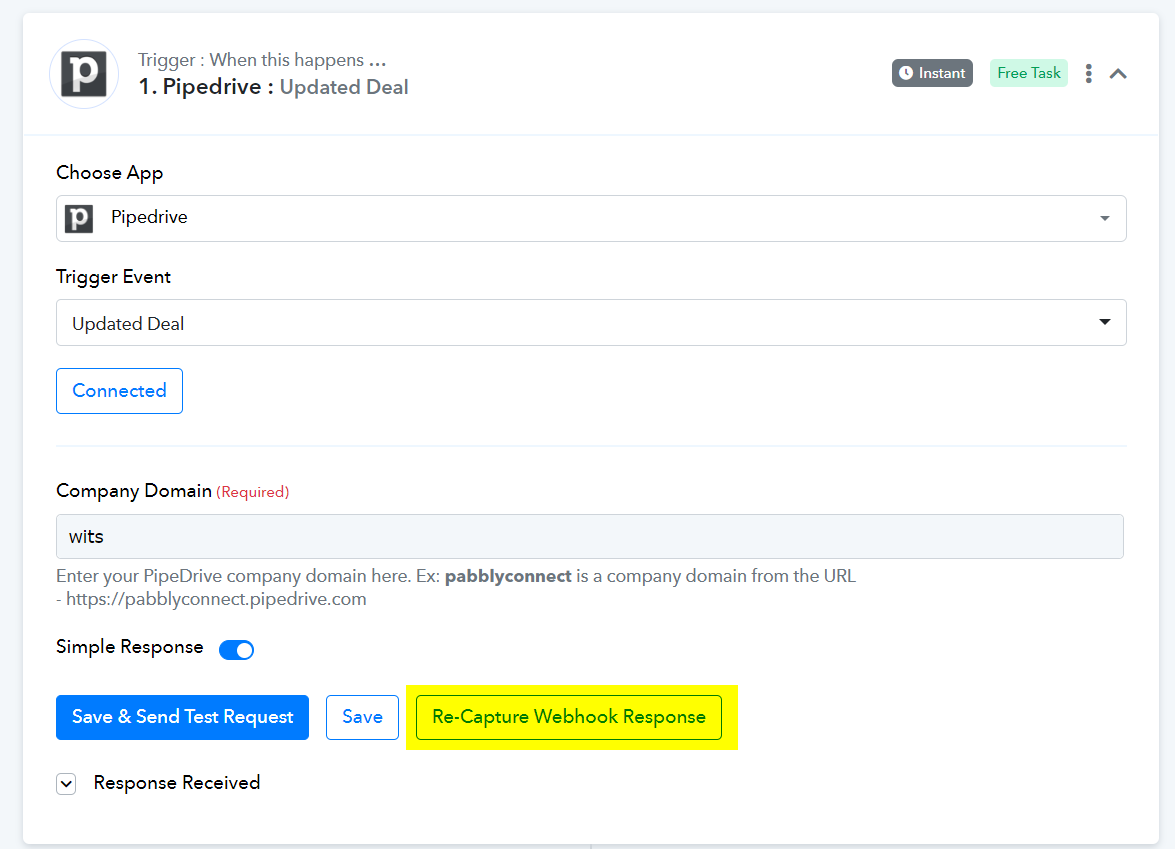
Task: Click the '1. Pipedrive : Updated Deal' title
Action: tap(274, 87)
